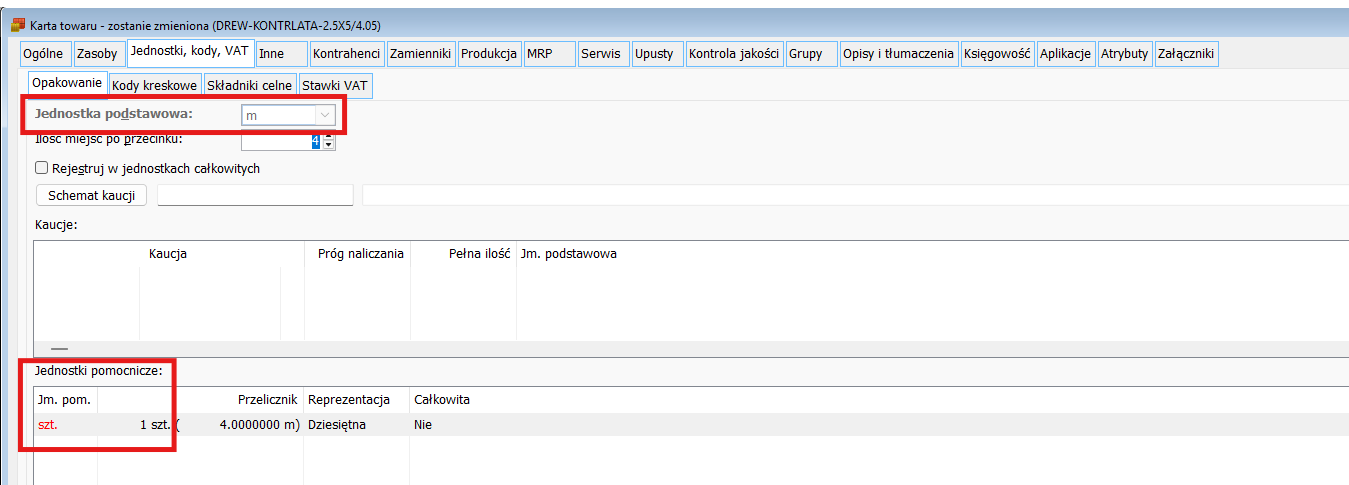Switch to the Produkcja tab

pyautogui.click(x=489, y=54)
